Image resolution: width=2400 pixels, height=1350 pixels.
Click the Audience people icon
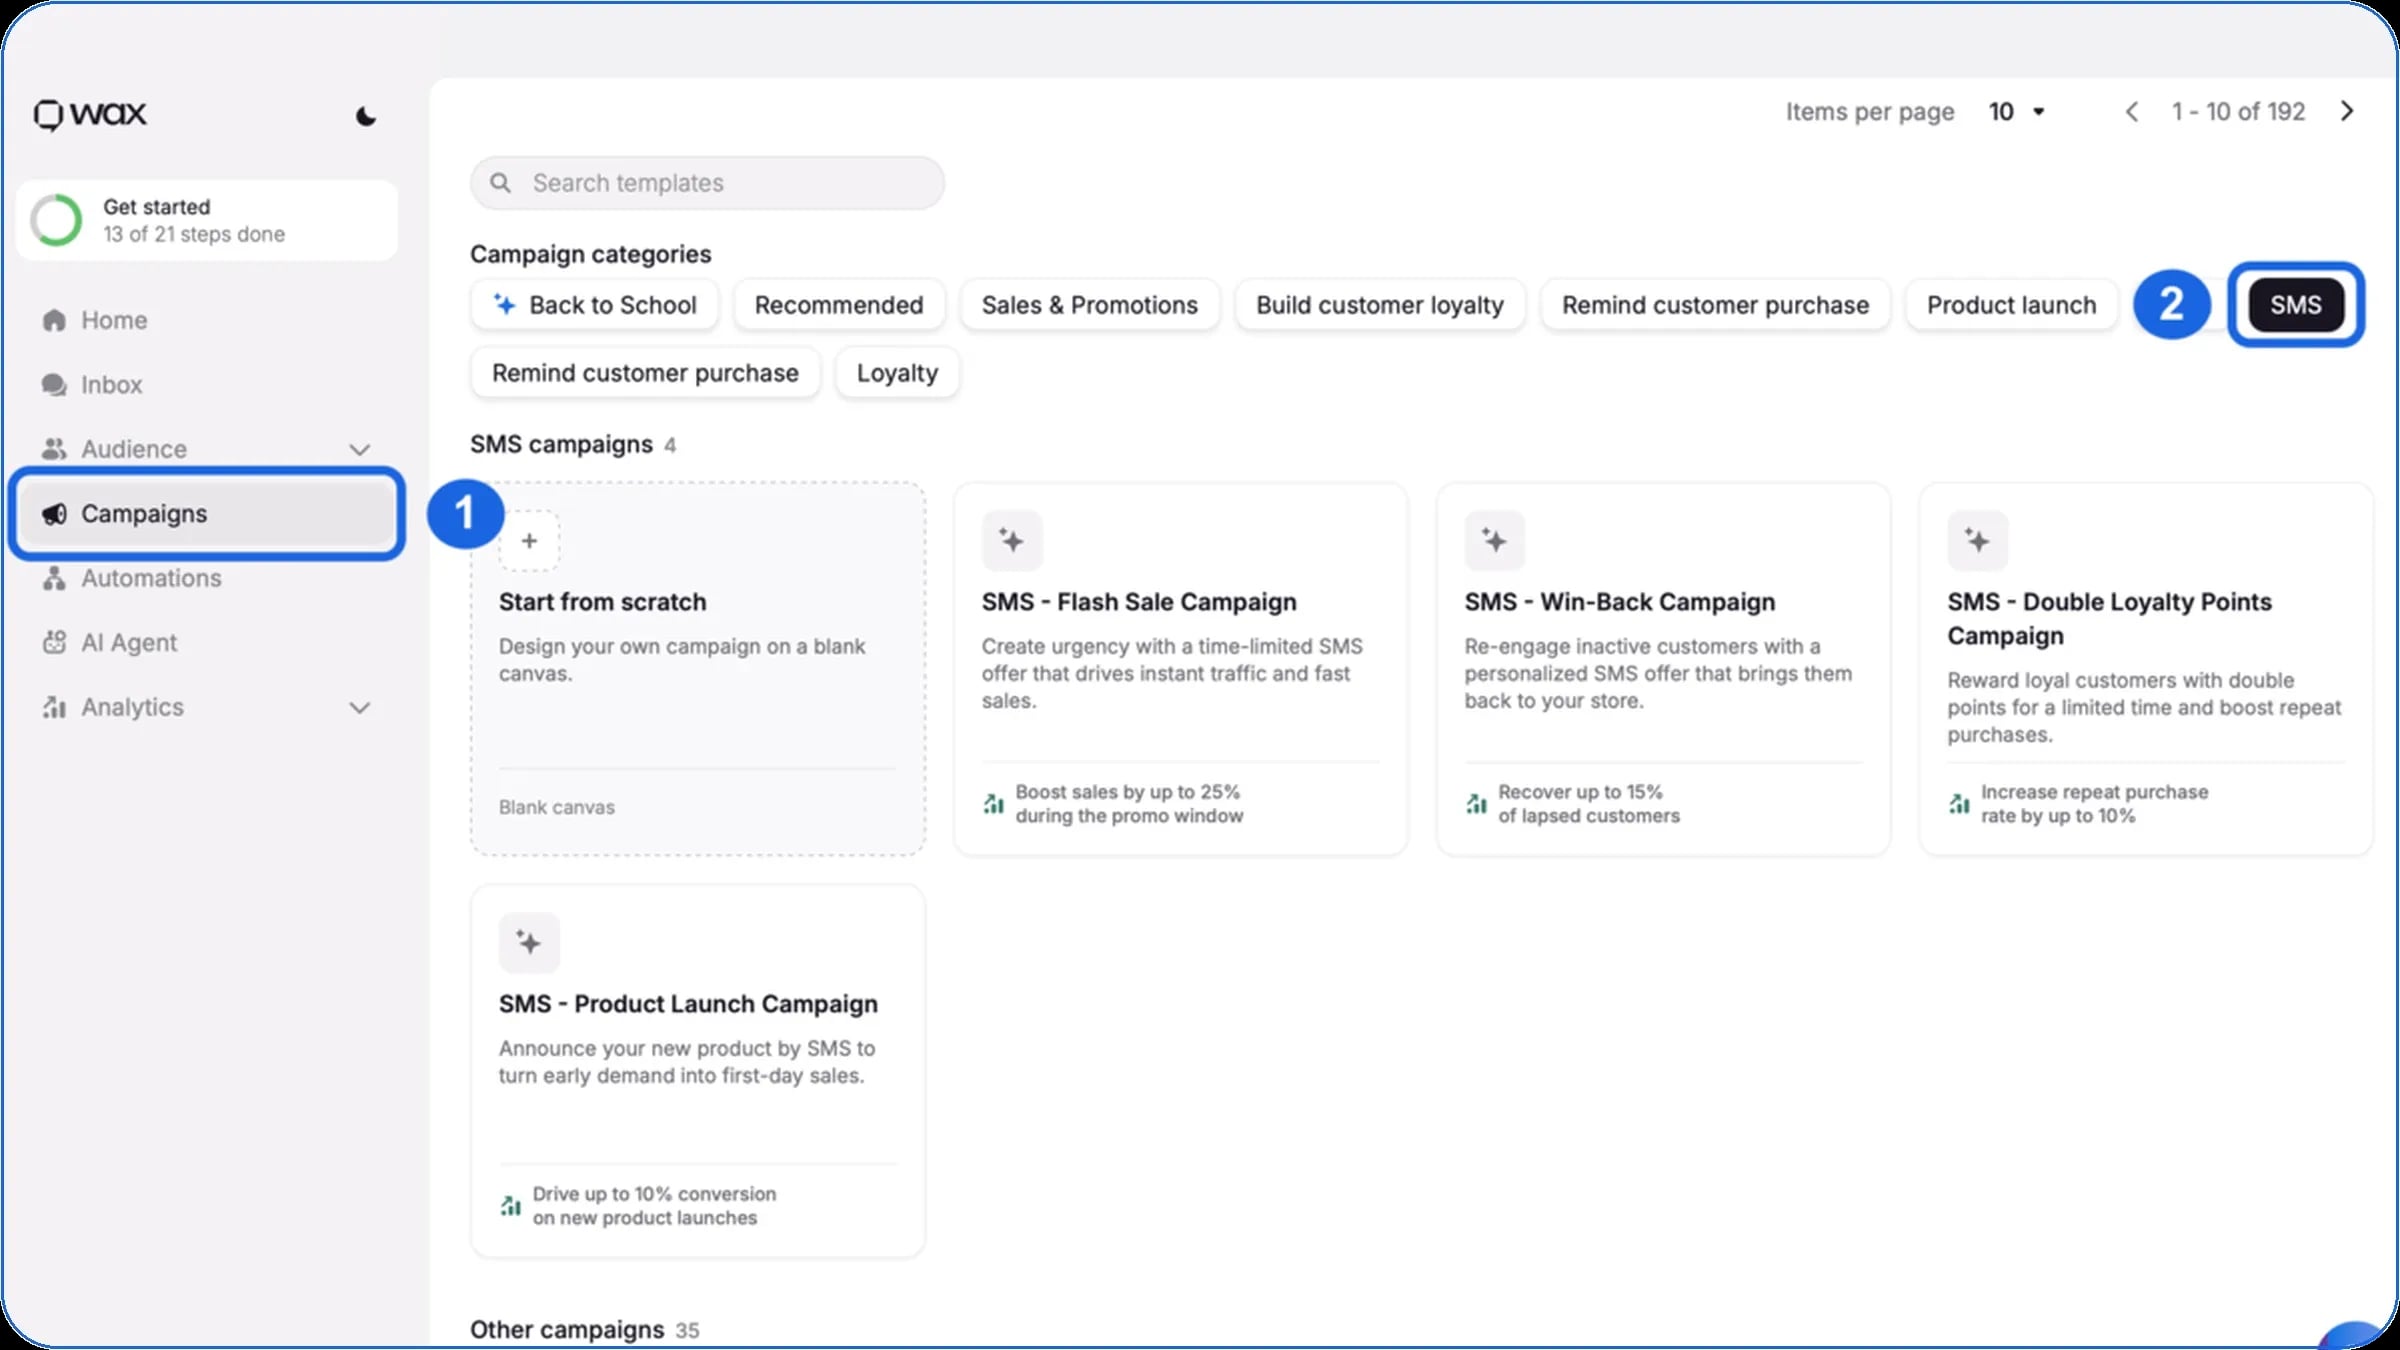[54, 449]
